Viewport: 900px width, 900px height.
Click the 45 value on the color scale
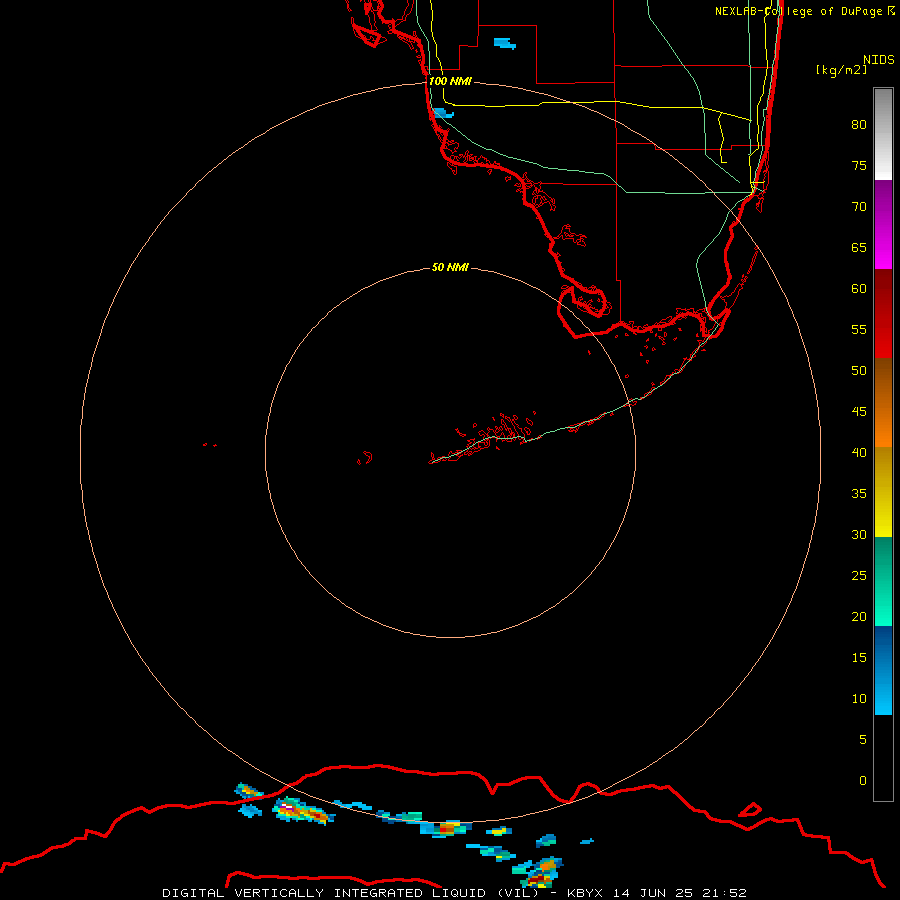[859, 412]
